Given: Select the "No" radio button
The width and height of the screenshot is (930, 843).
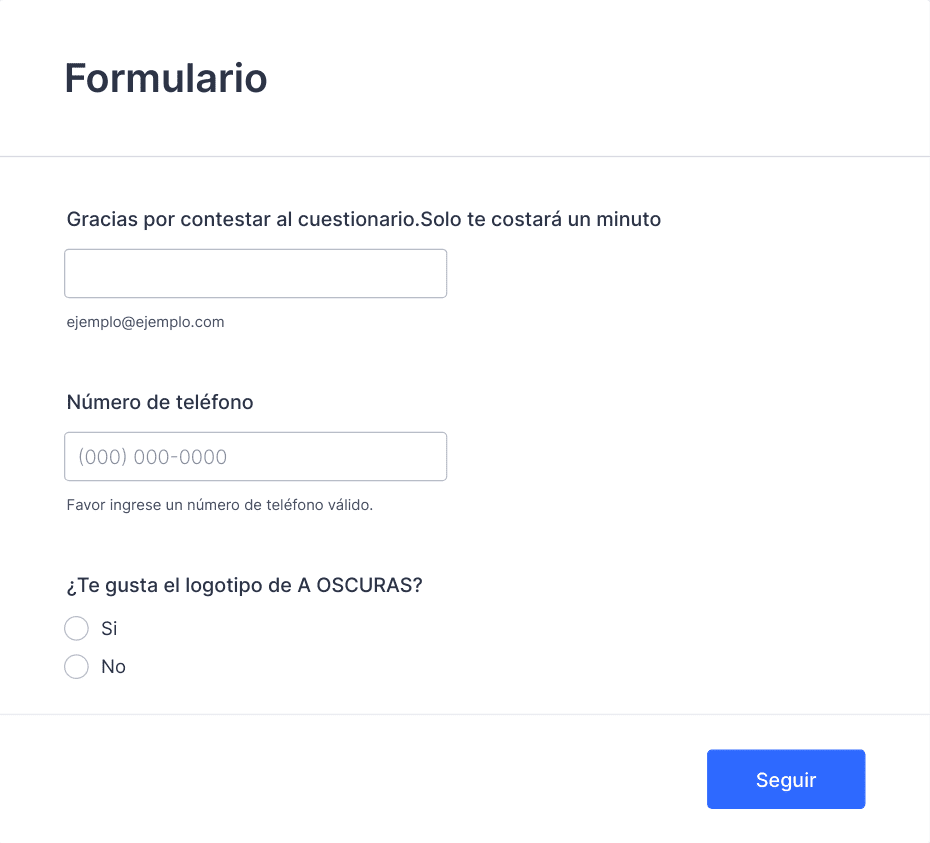Looking at the screenshot, I should coord(77,667).
